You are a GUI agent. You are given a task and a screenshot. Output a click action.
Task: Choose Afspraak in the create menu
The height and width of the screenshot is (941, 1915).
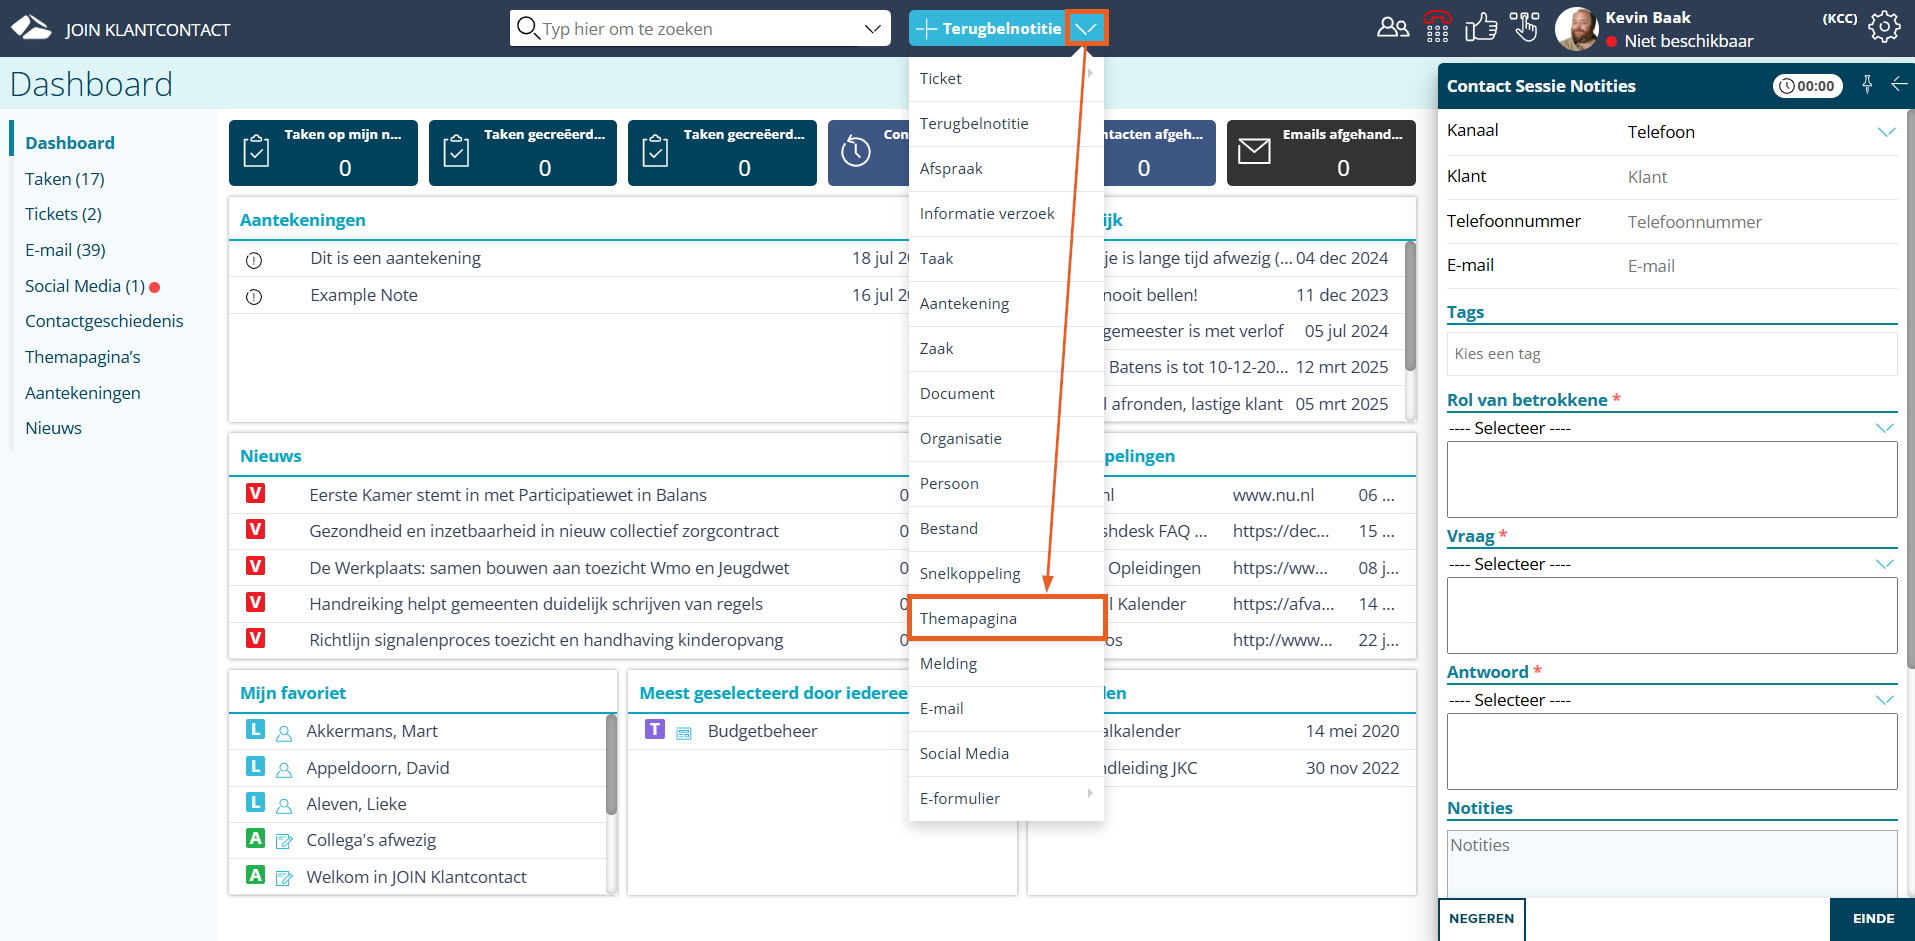(x=951, y=168)
